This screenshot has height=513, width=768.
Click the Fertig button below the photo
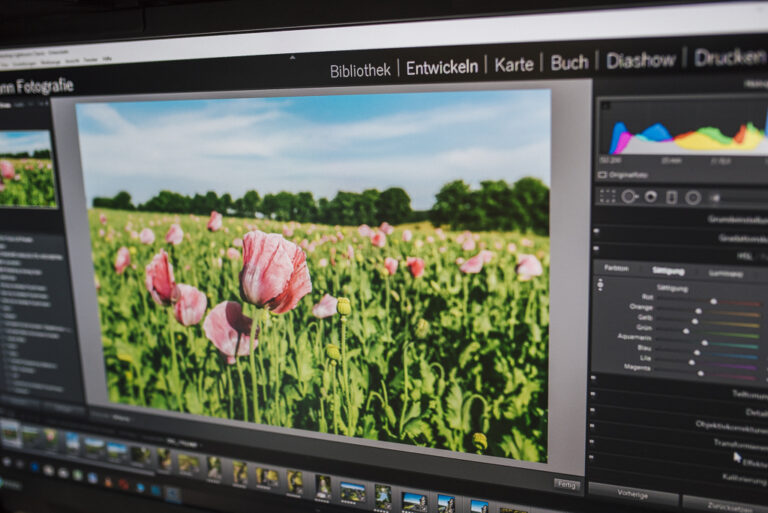pyautogui.click(x=567, y=485)
